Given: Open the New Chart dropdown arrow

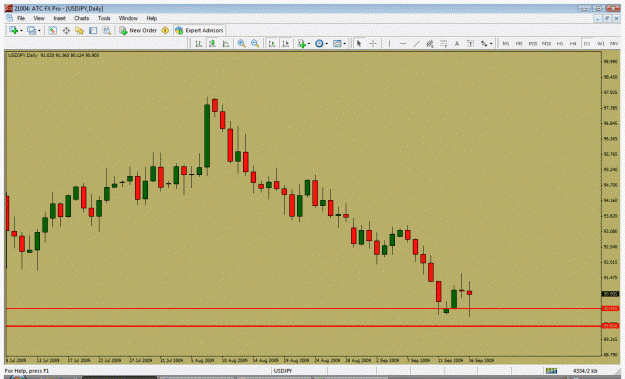Looking at the screenshot, I should [x=21, y=31].
